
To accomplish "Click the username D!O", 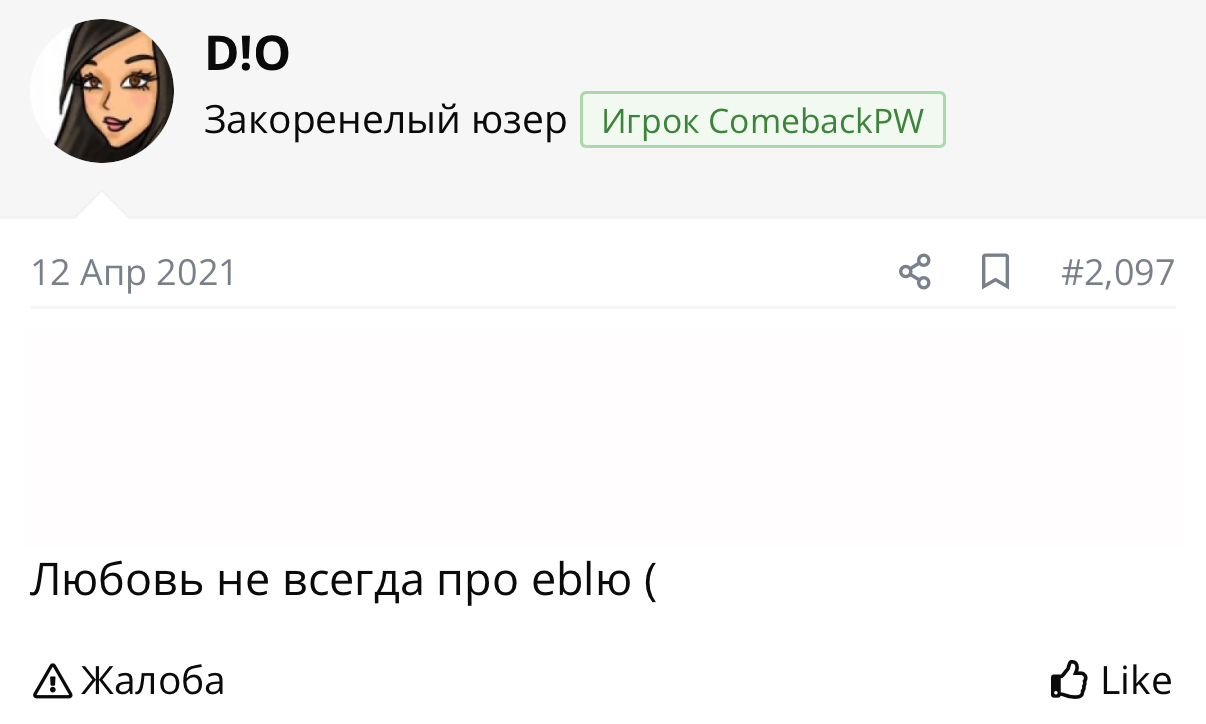I will click(x=247, y=55).
